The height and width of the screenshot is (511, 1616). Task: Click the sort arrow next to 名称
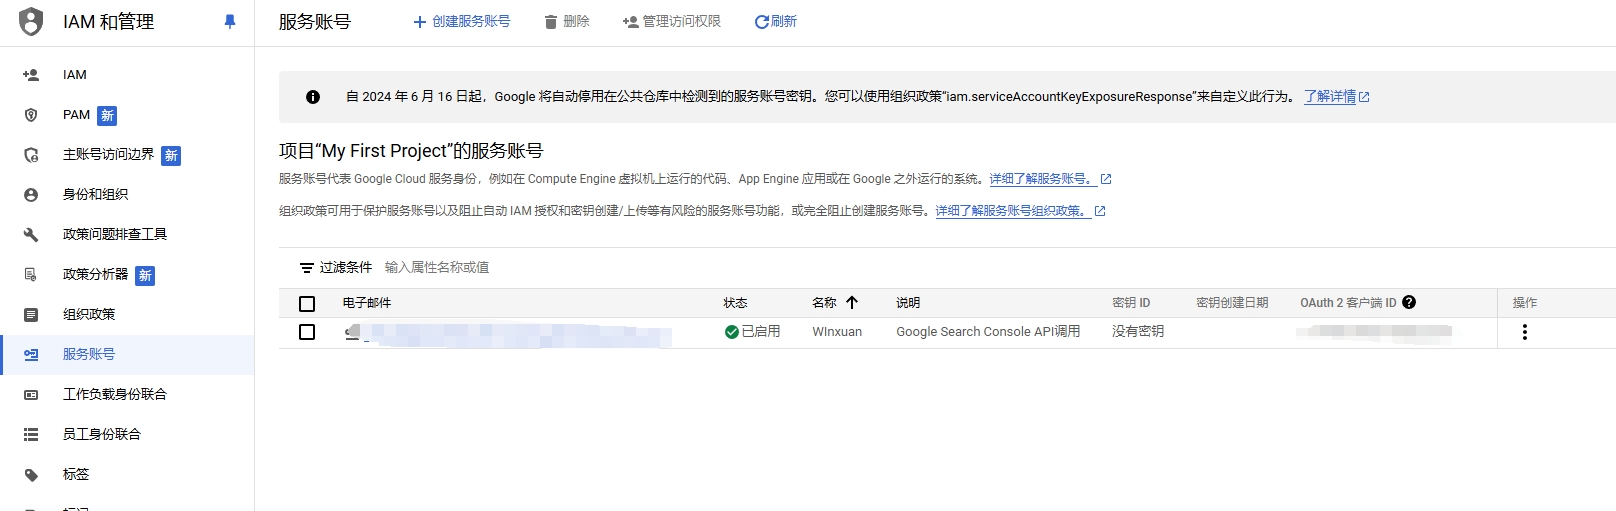852,302
